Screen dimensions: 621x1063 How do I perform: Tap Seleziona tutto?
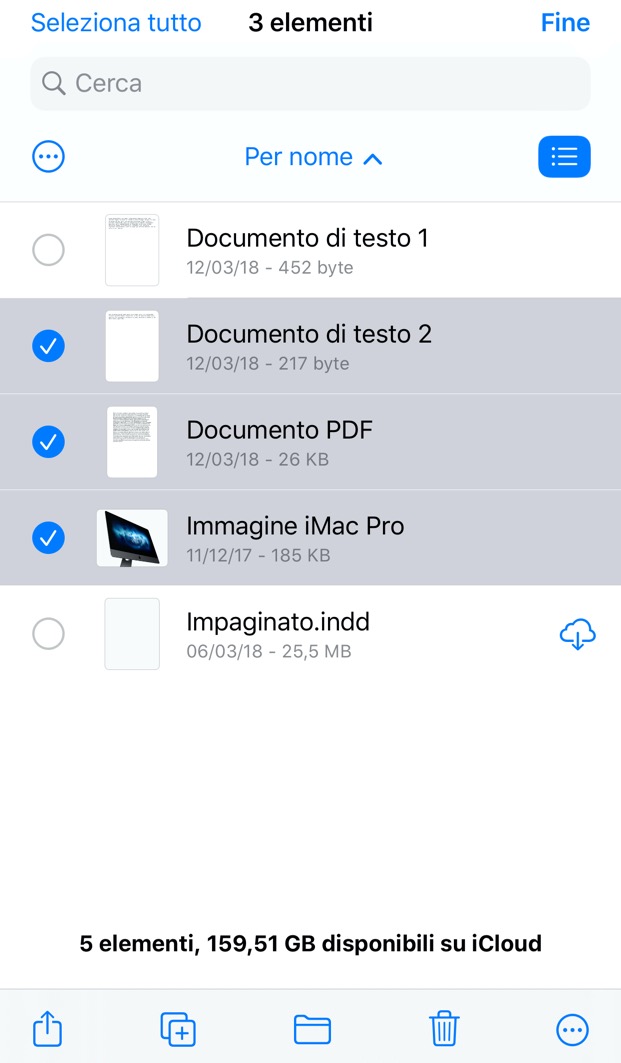click(116, 23)
